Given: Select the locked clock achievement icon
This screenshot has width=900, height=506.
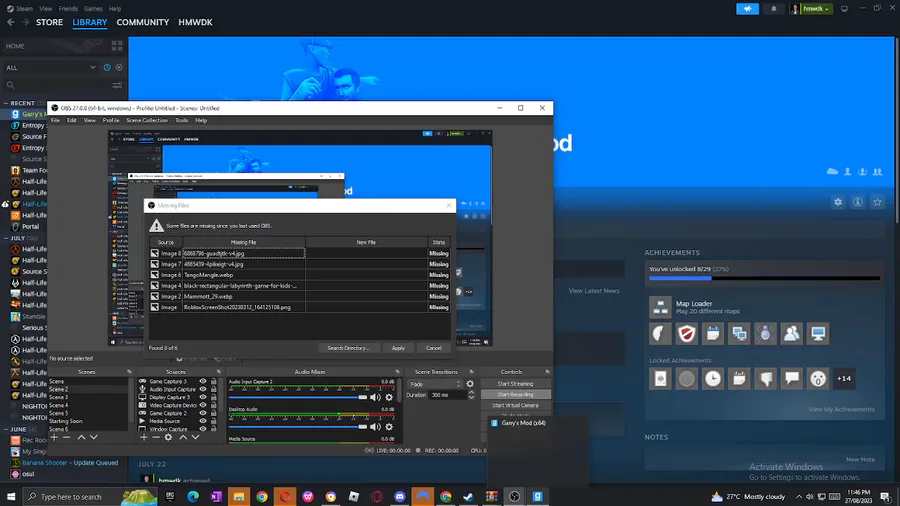Looking at the screenshot, I should [x=713, y=379].
